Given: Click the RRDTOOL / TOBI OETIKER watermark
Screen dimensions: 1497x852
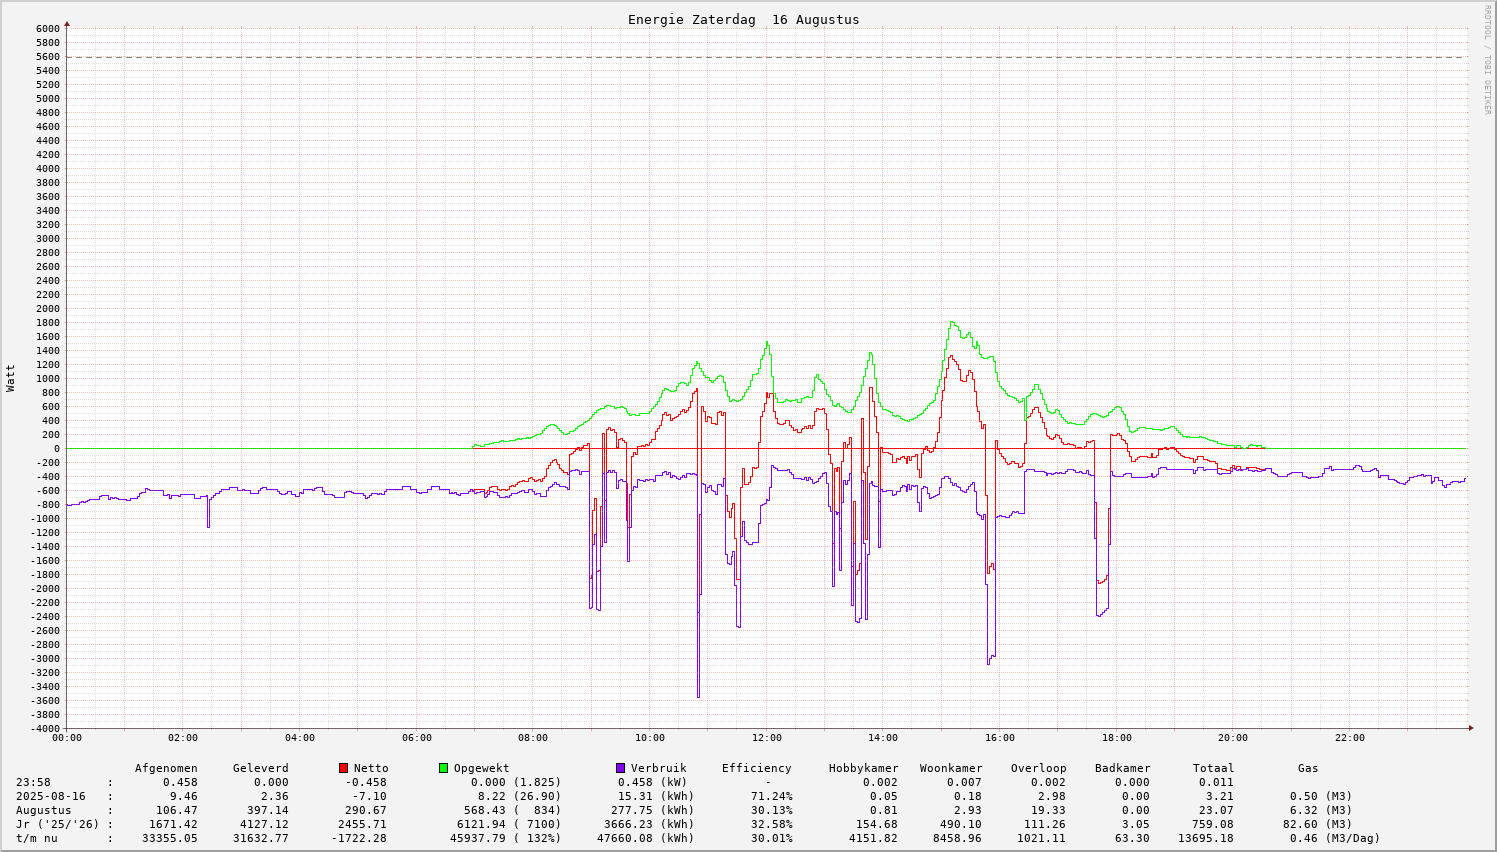Looking at the screenshot, I should [x=1487, y=59].
